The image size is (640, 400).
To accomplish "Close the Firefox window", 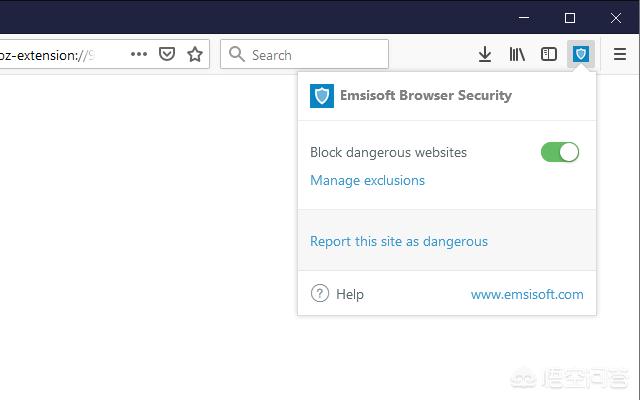I will click(616, 18).
